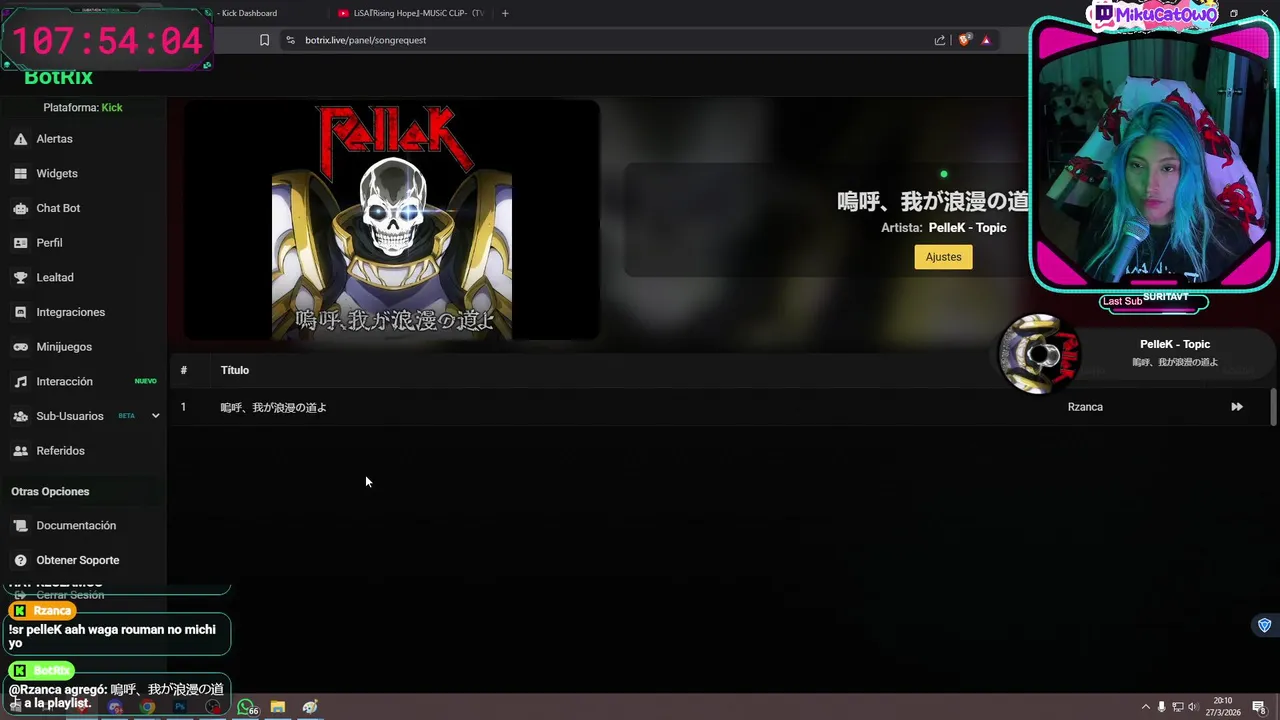View site information icon beside URL

pyautogui.click(x=290, y=40)
